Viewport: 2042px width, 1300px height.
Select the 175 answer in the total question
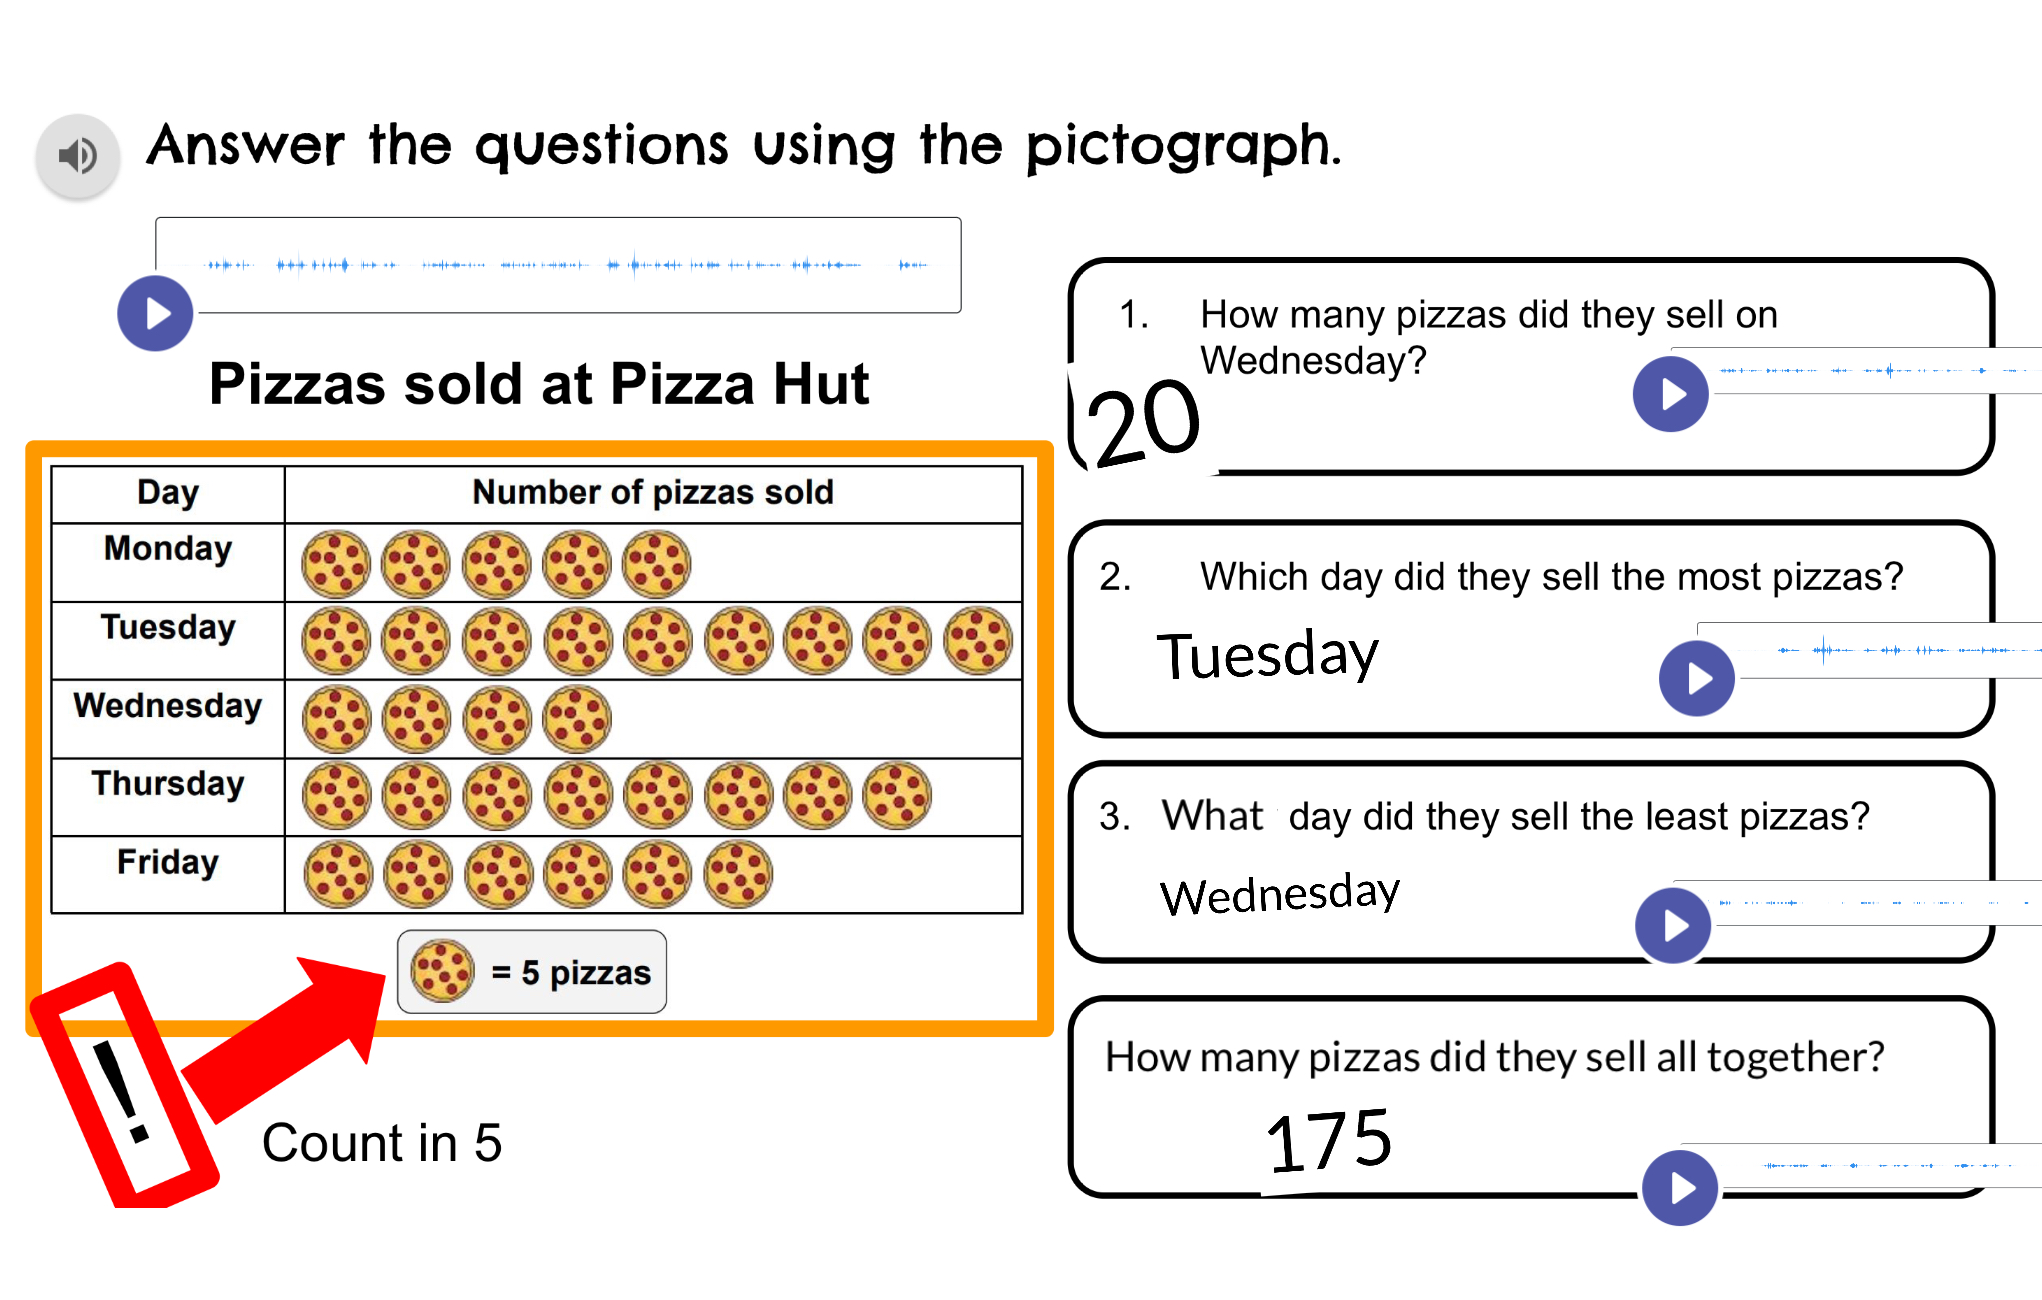click(x=1328, y=1141)
